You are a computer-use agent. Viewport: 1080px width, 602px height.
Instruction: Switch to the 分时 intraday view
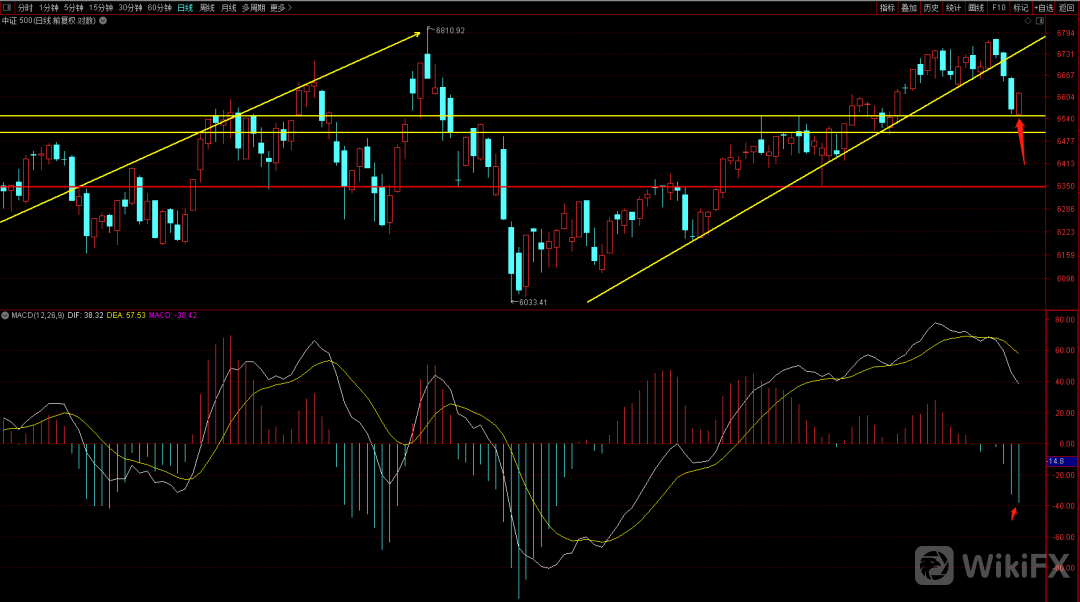click(x=25, y=7)
